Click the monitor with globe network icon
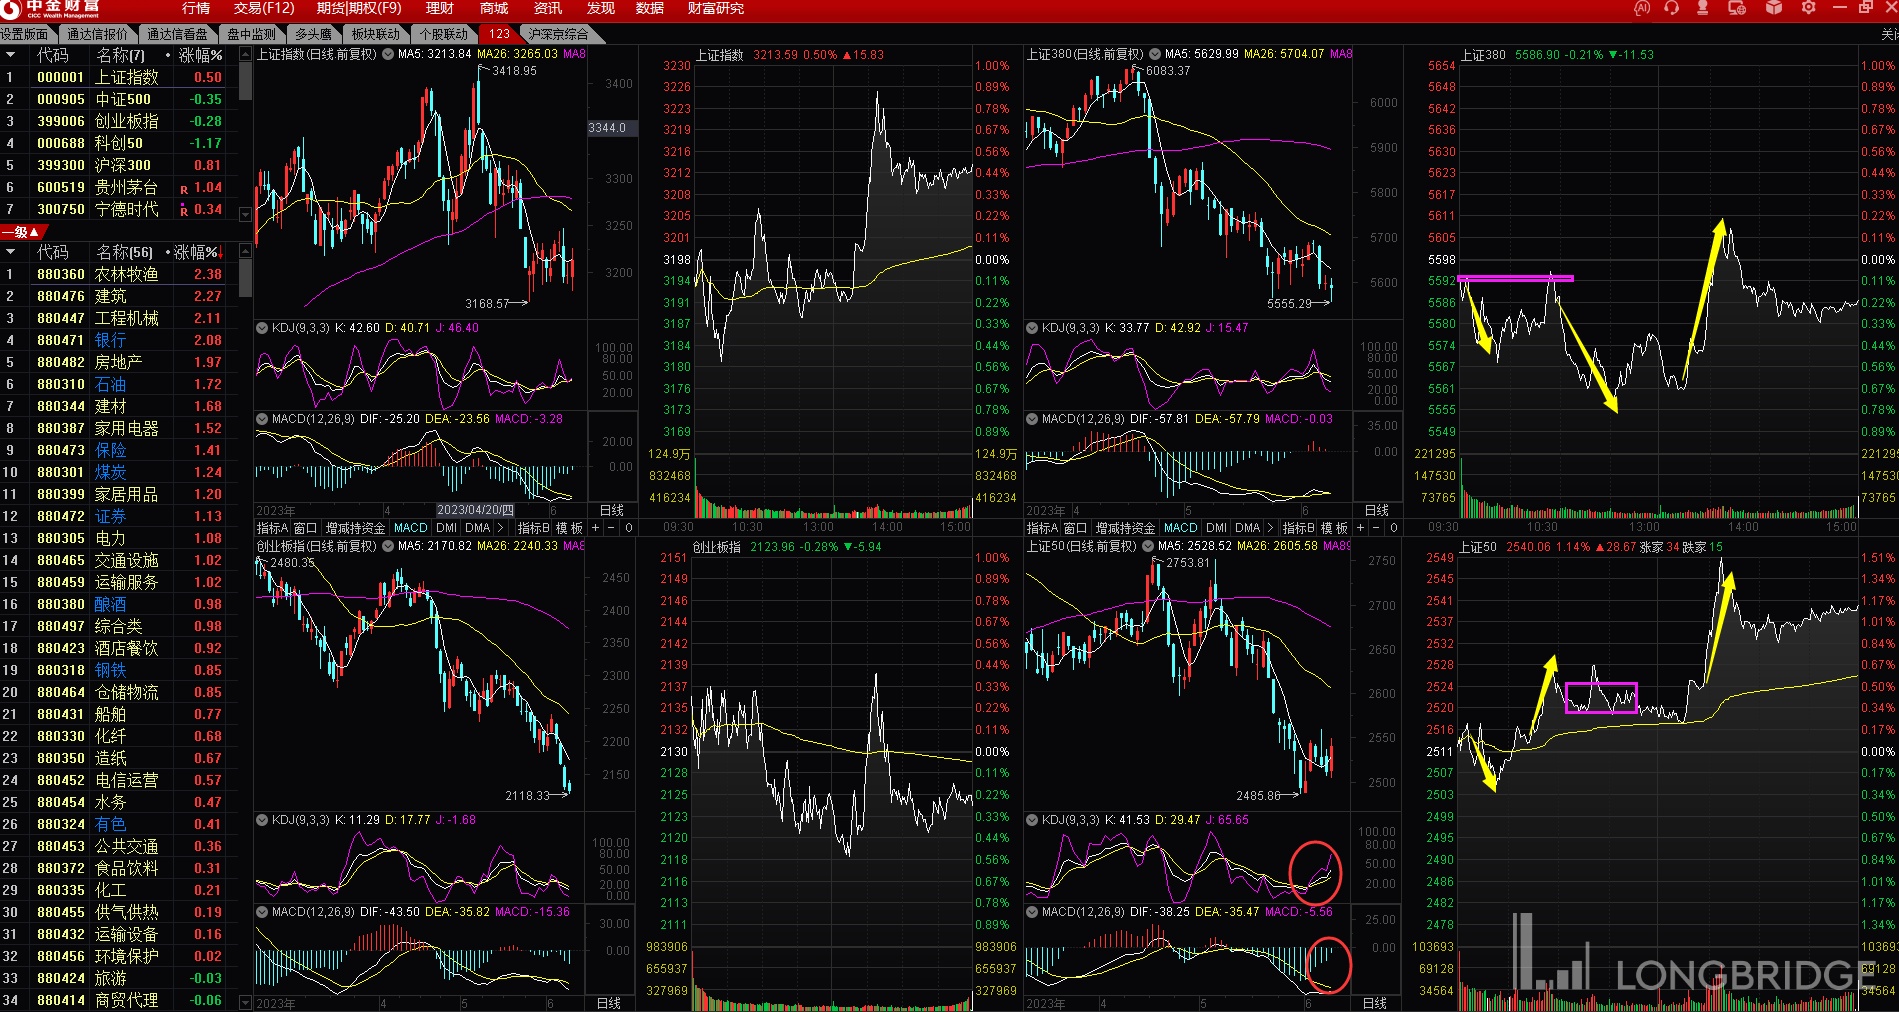The width and height of the screenshot is (1899, 1012). tap(1737, 8)
